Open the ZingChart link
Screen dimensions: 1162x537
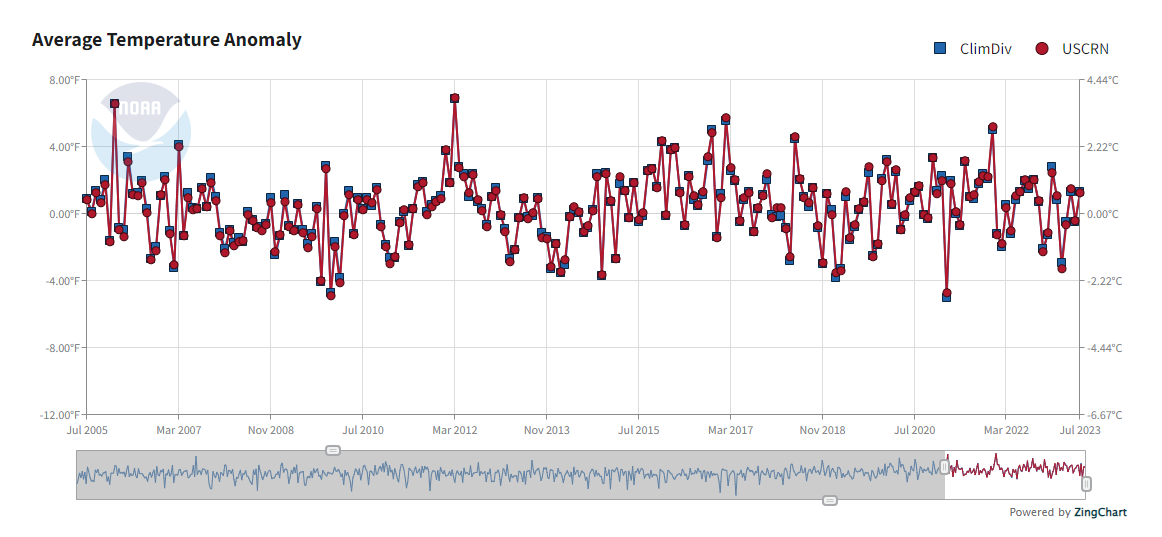tap(1100, 512)
